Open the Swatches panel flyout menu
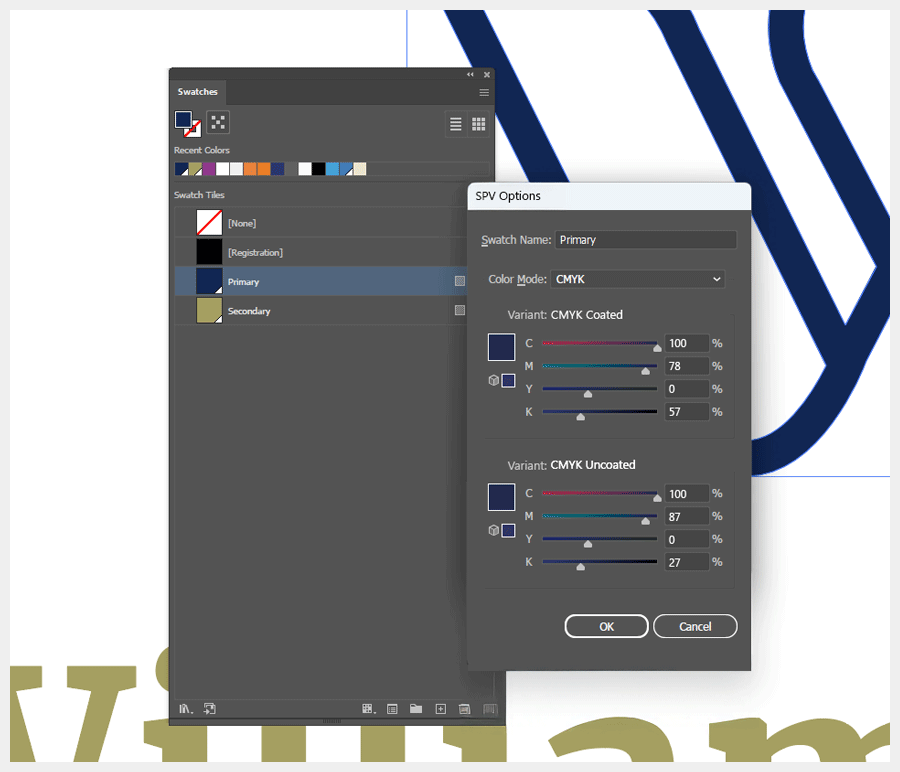Viewport: 900px width, 772px height. [484, 91]
